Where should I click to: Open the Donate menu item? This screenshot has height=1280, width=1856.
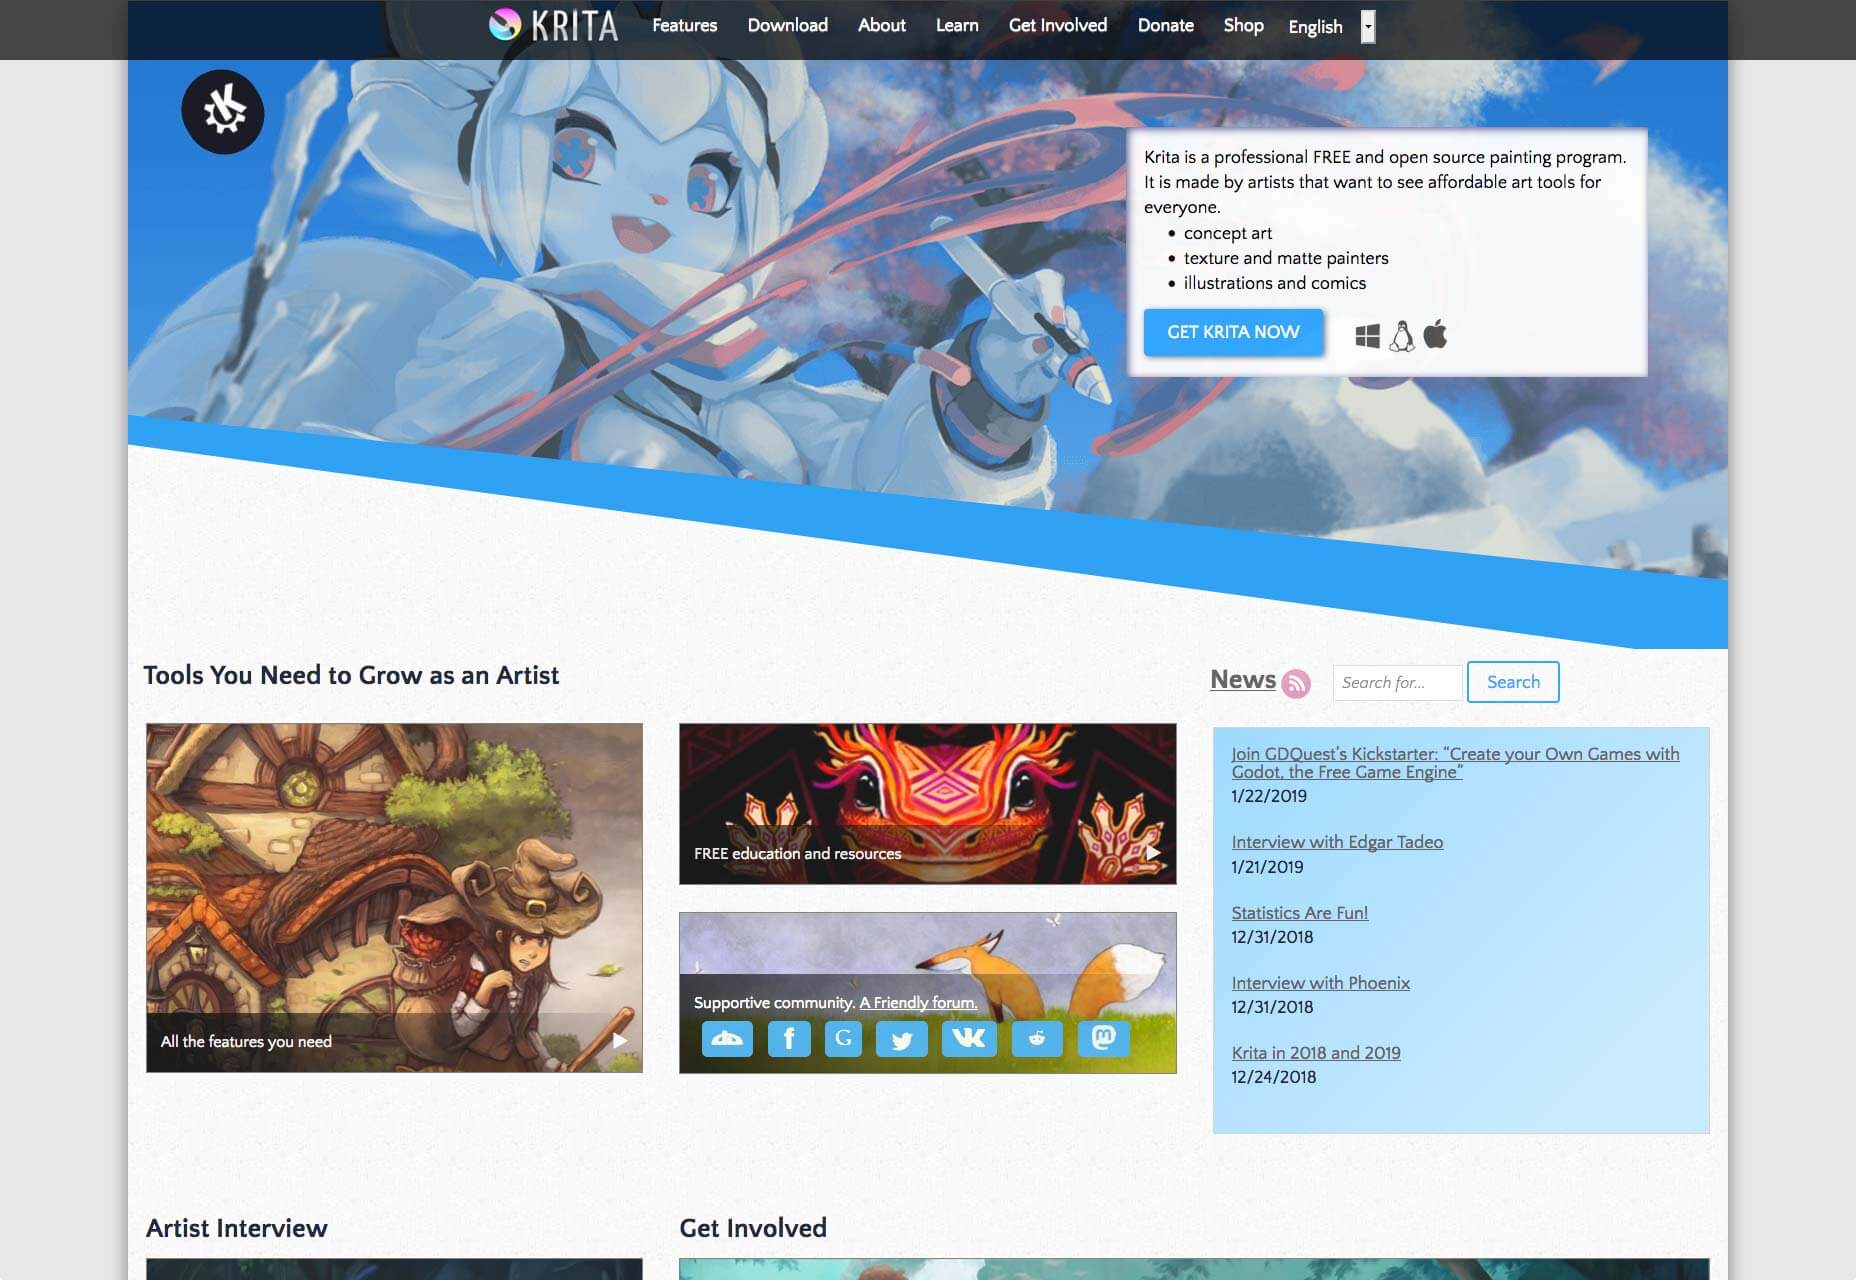click(x=1166, y=25)
